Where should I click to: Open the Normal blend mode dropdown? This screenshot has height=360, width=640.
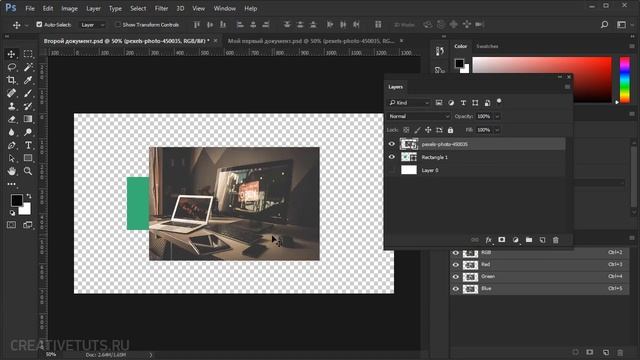(418, 116)
